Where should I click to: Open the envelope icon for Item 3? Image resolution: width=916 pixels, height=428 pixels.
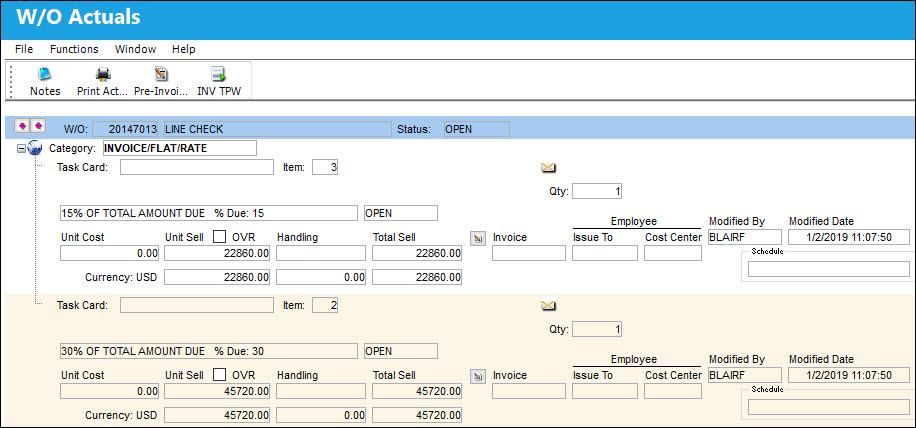coord(547,168)
